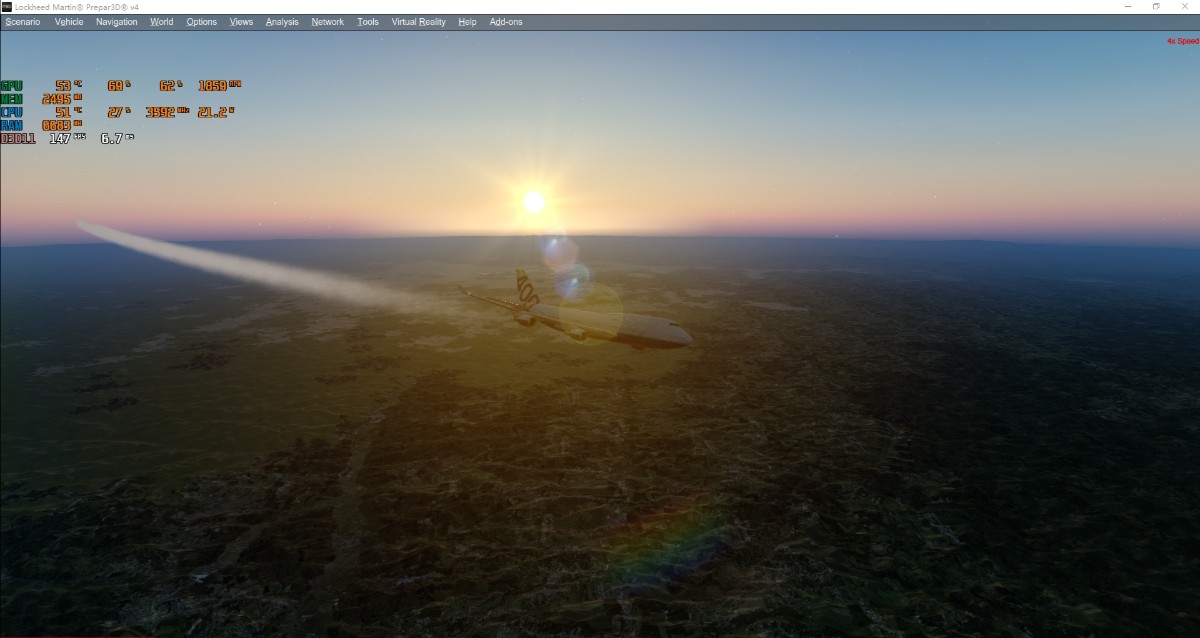The width and height of the screenshot is (1200, 638).
Task: Open the Views menu
Action: [240, 21]
